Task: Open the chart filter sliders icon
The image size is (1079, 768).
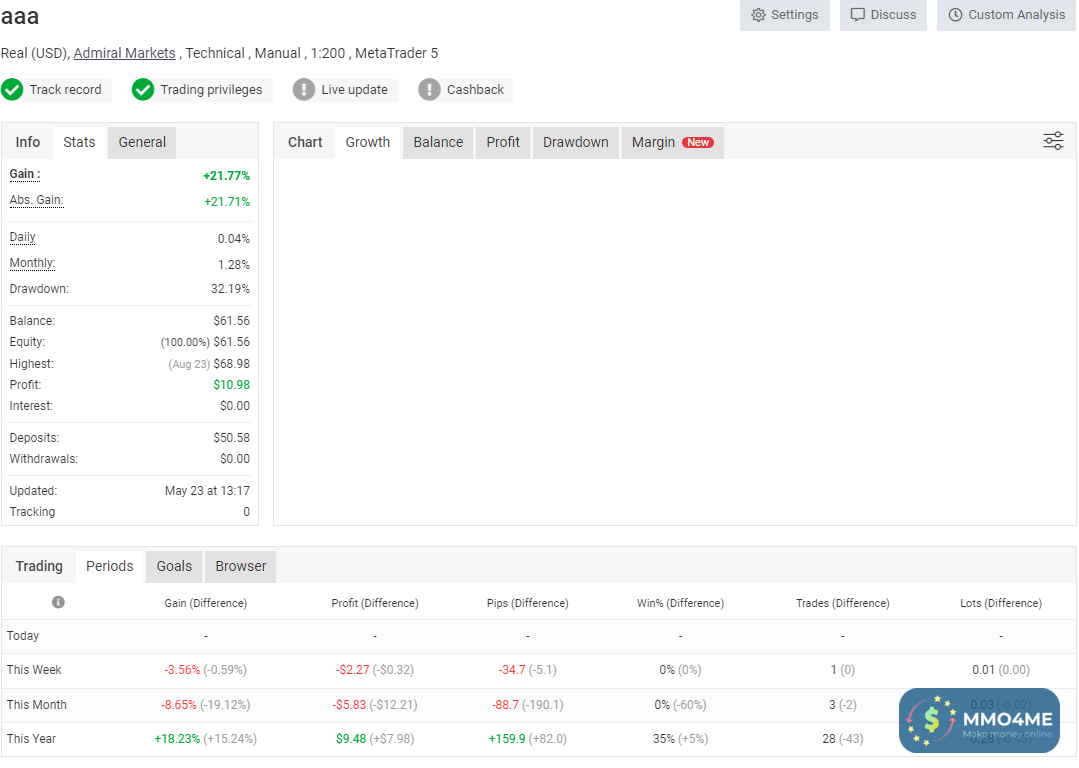Action: pyautogui.click(x=1053, y=141)
